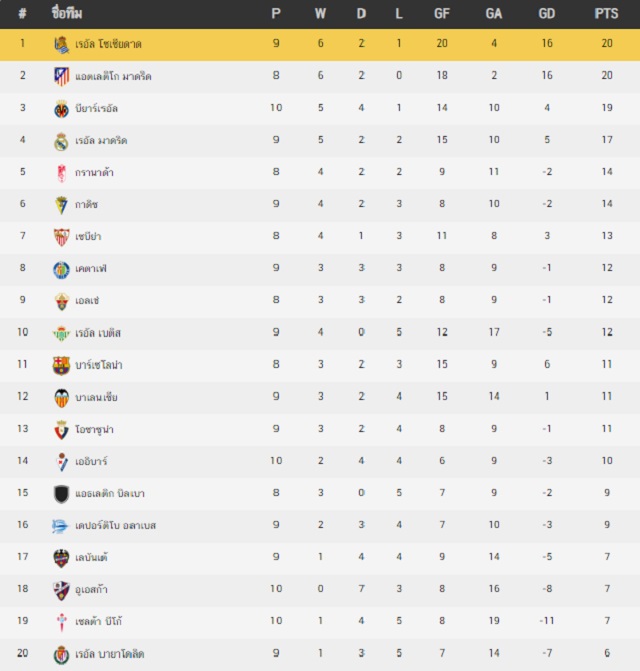Screen dimensions: 640x671
Task: Click the Valencia bat crest
Action: pyautogui.click(x=61, y=398)
